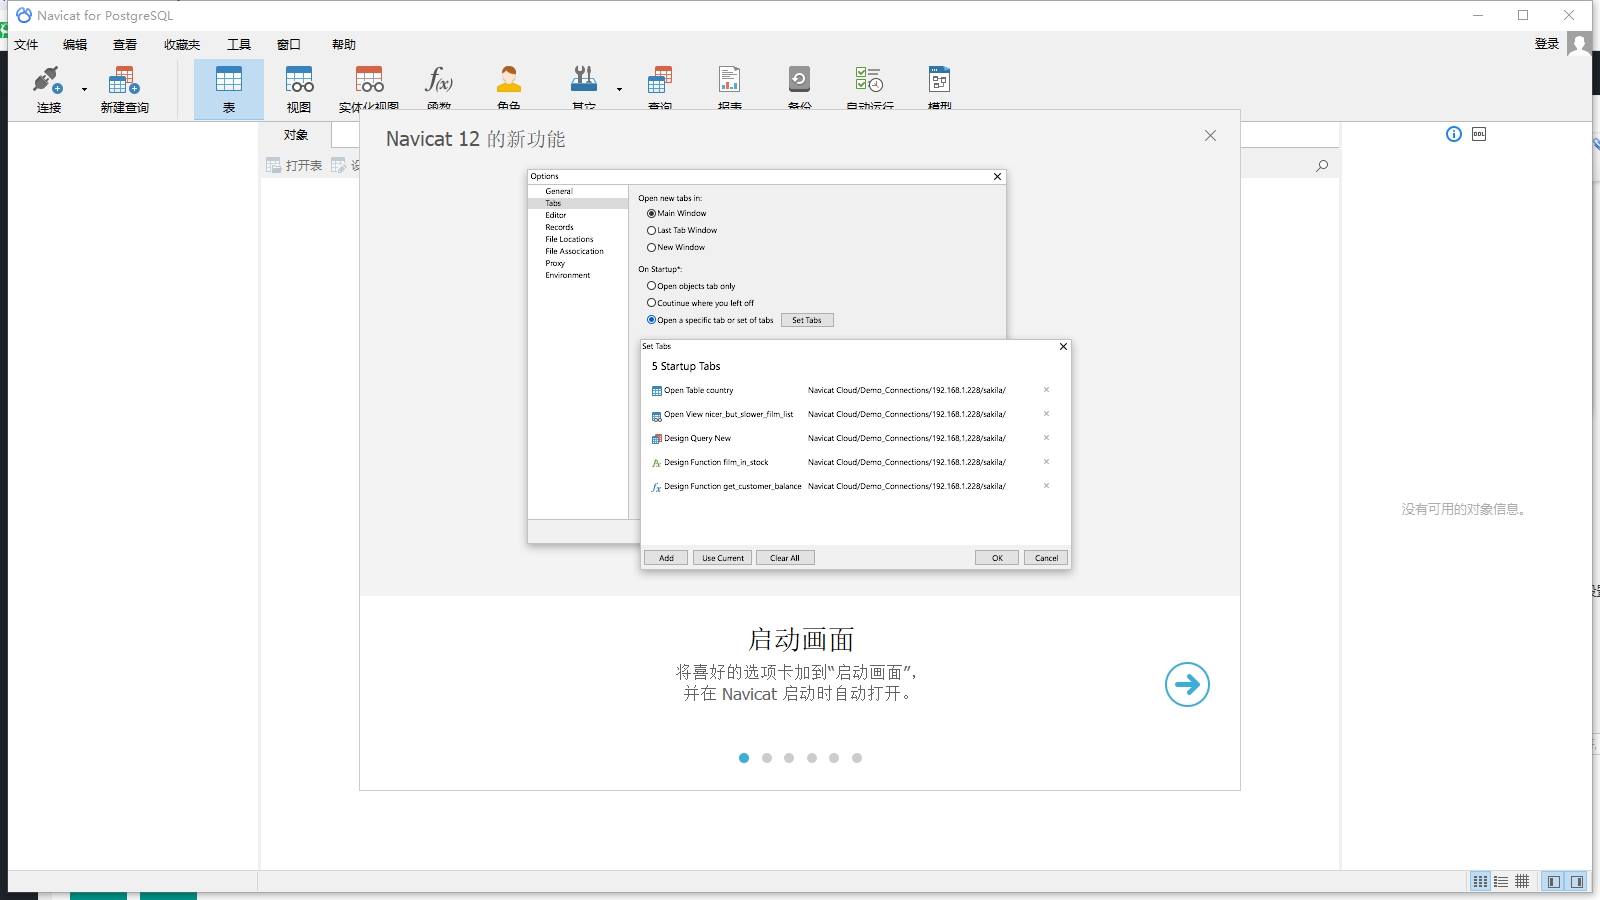The height and width of the screenshot is (900, 1600).
Task: Toggle the left navigation pane
Action: [1553, 882]
